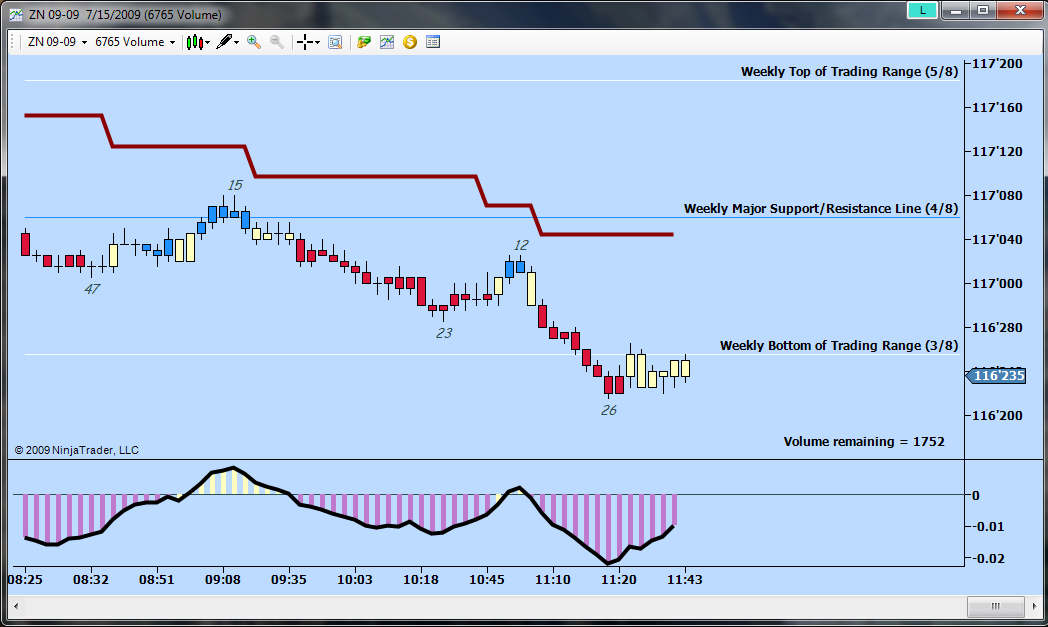This screenshot has height=627, width=1048.
Task: Click the 117'000 price axis label
Action: click(x=997, y=283)
